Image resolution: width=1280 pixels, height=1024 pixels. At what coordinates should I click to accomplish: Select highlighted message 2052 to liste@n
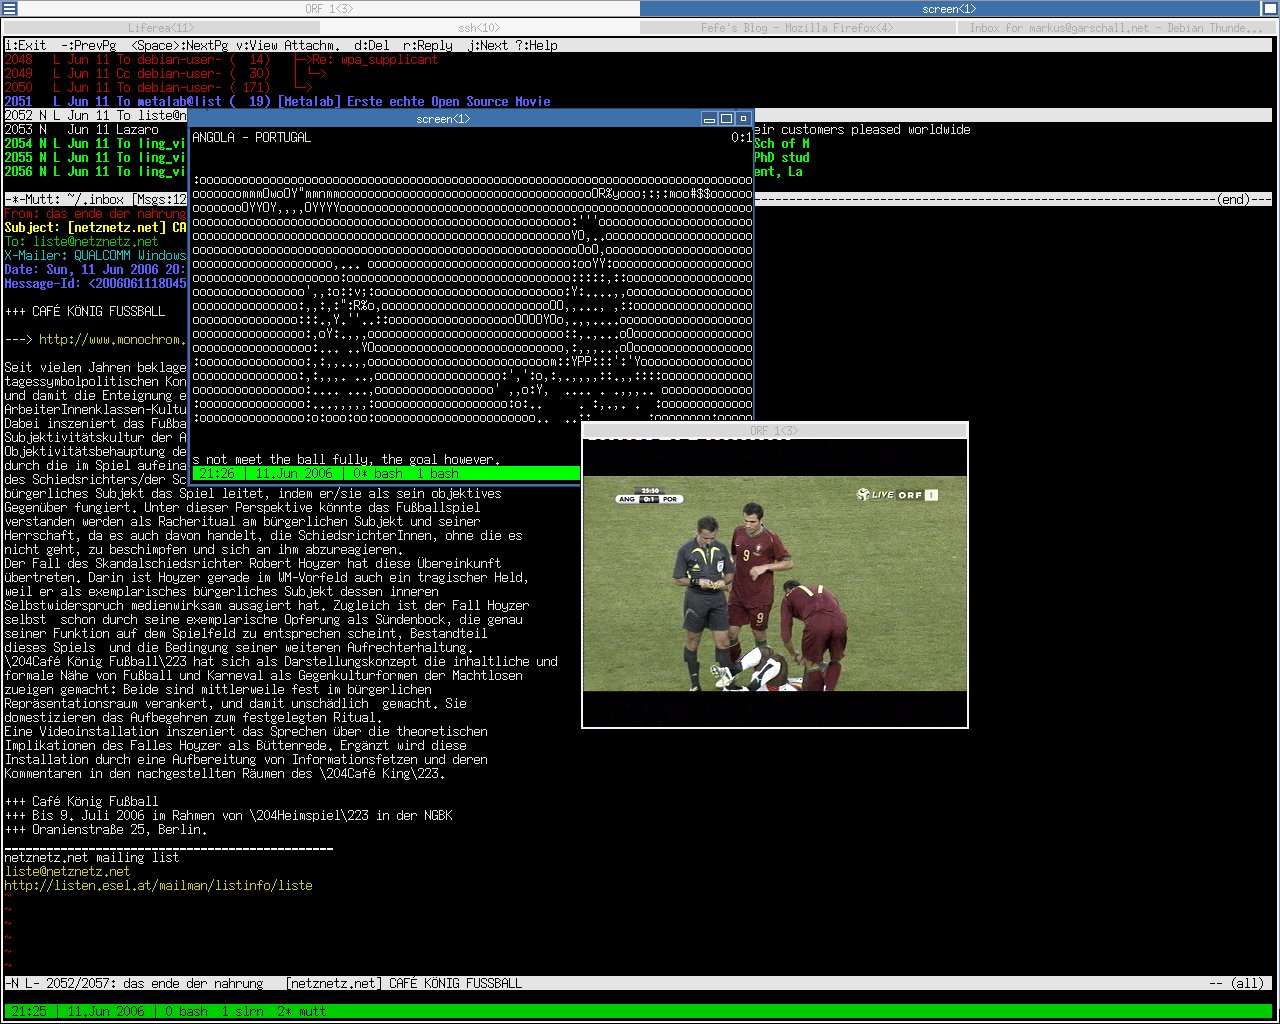point(96,115)
